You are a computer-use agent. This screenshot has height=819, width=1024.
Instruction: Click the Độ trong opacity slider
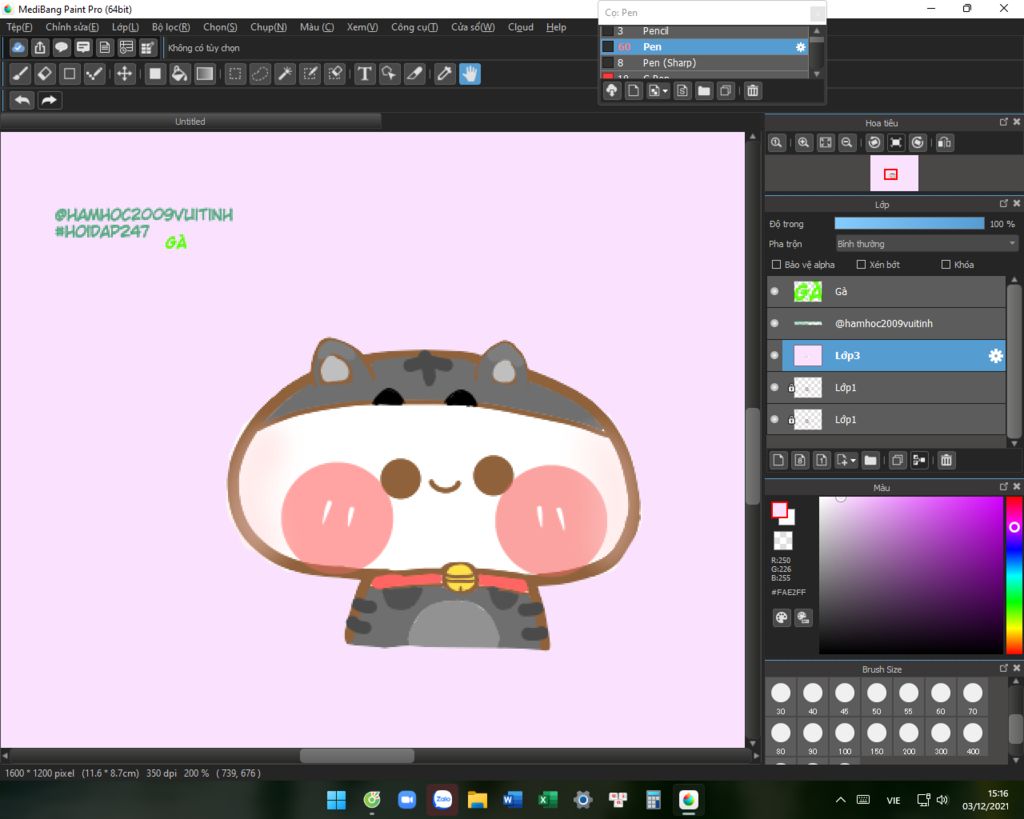[909, 223]
